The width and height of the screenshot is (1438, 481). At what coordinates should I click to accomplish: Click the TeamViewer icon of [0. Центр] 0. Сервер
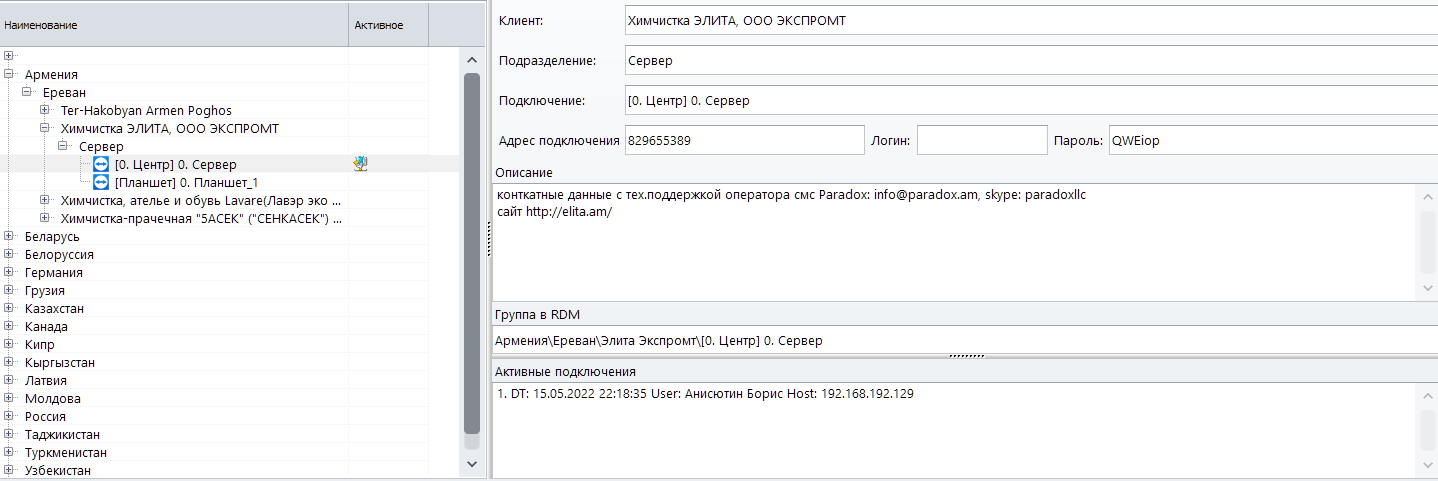click(100, 164)
